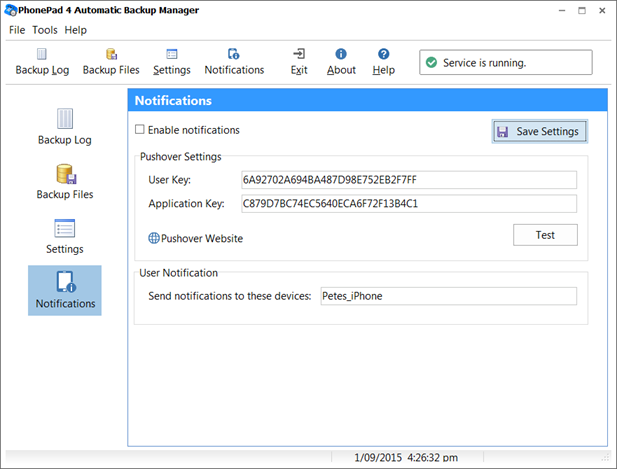Click the About info icon in toolbar
Image resolution: width=617 pixels, height=469 pixels.
[x=341, y=54]
